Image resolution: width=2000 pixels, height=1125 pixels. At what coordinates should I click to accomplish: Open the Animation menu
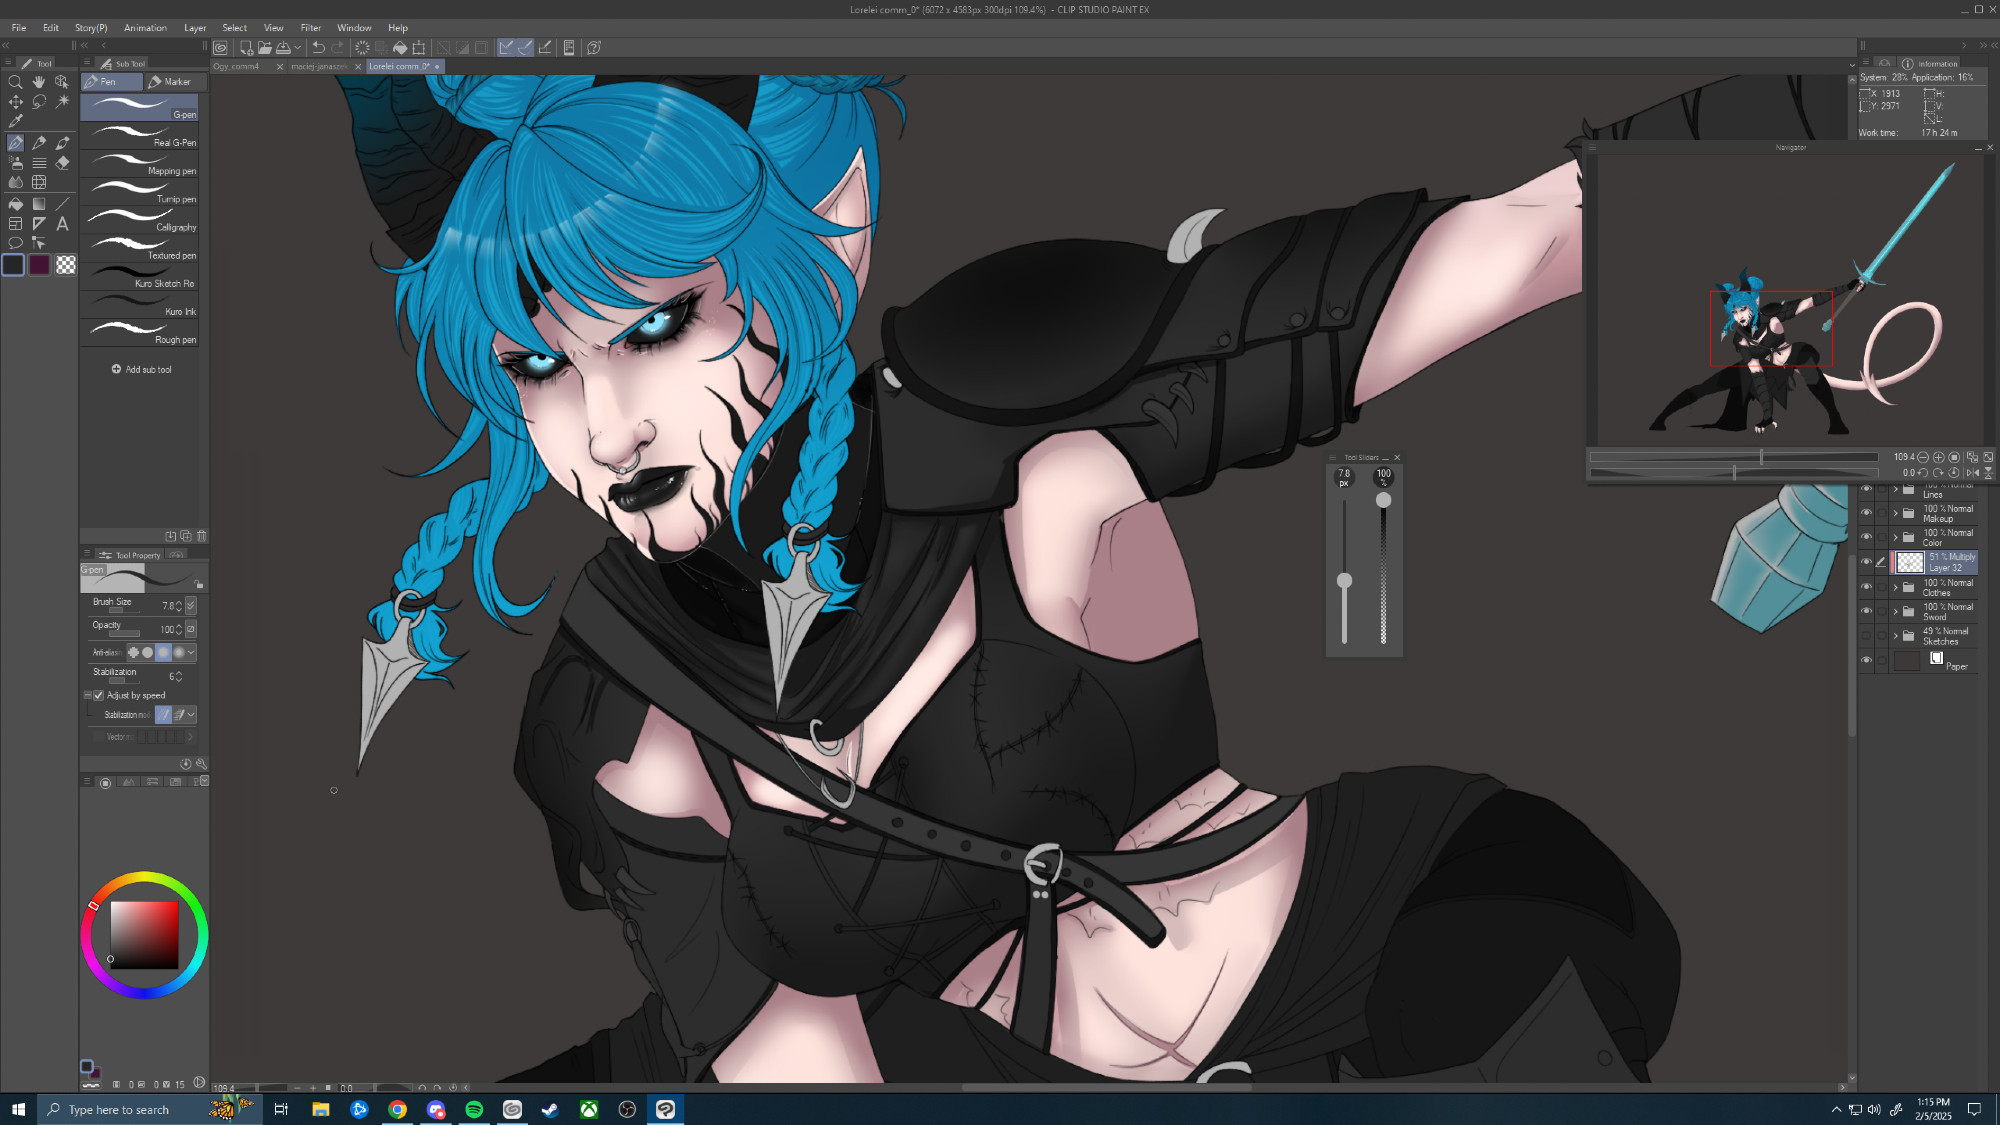point(145,28)
